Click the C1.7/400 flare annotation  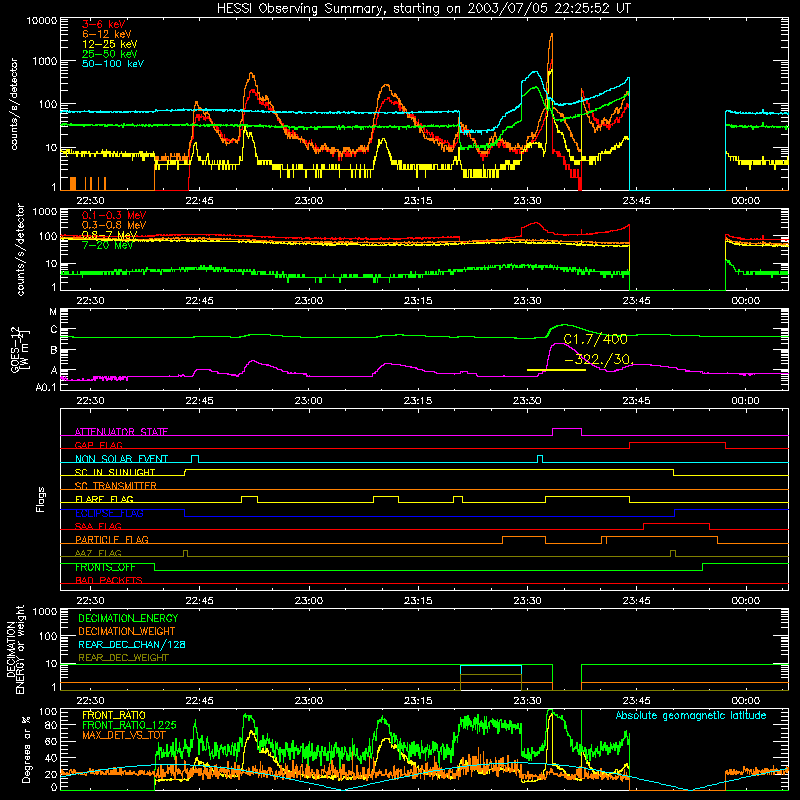pos(595,339)
